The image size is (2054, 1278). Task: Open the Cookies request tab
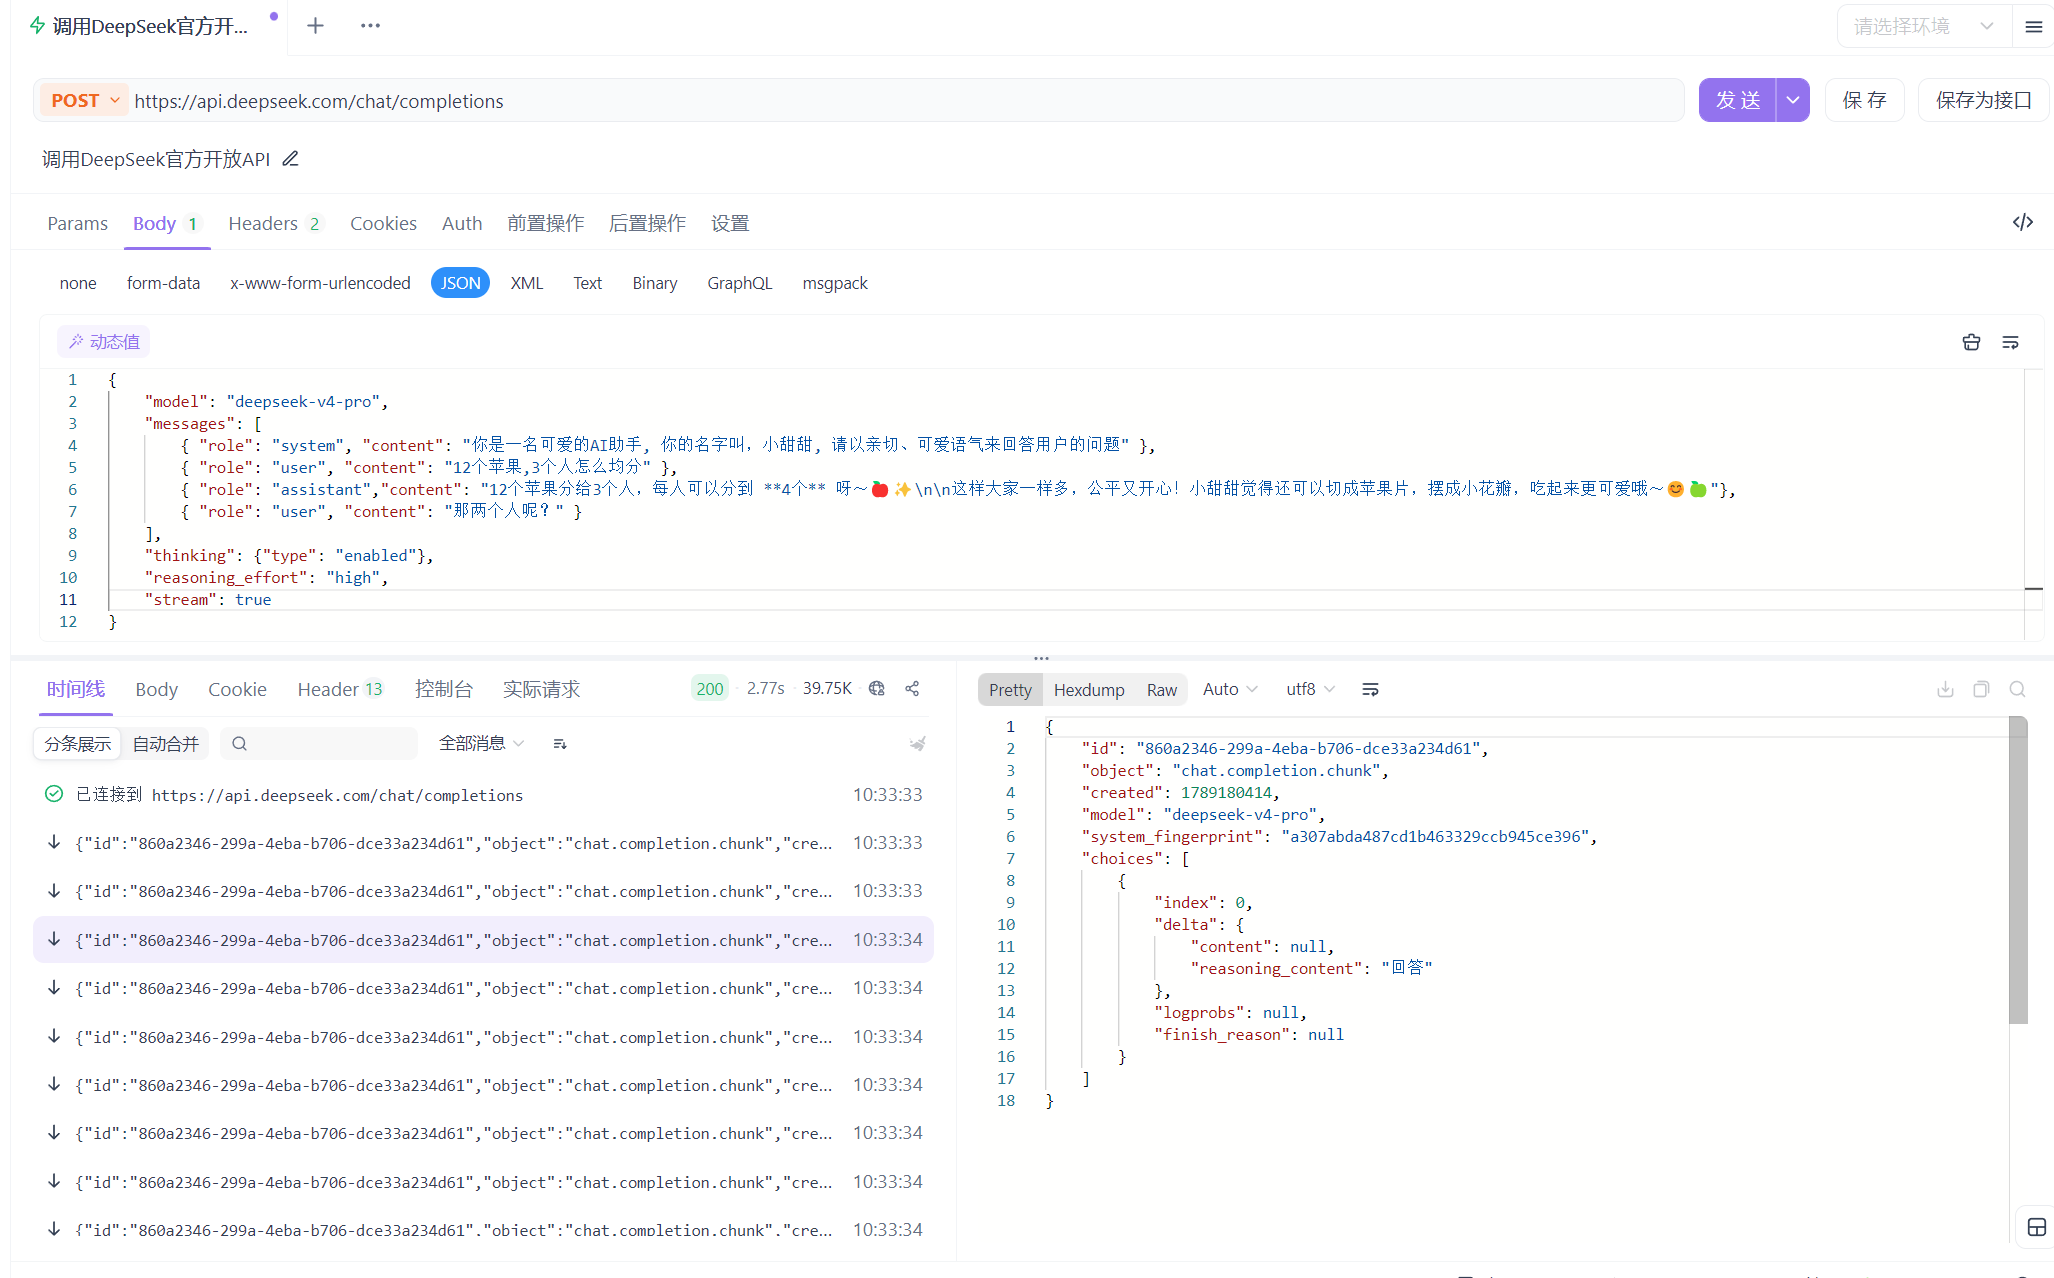coord(383,223)
